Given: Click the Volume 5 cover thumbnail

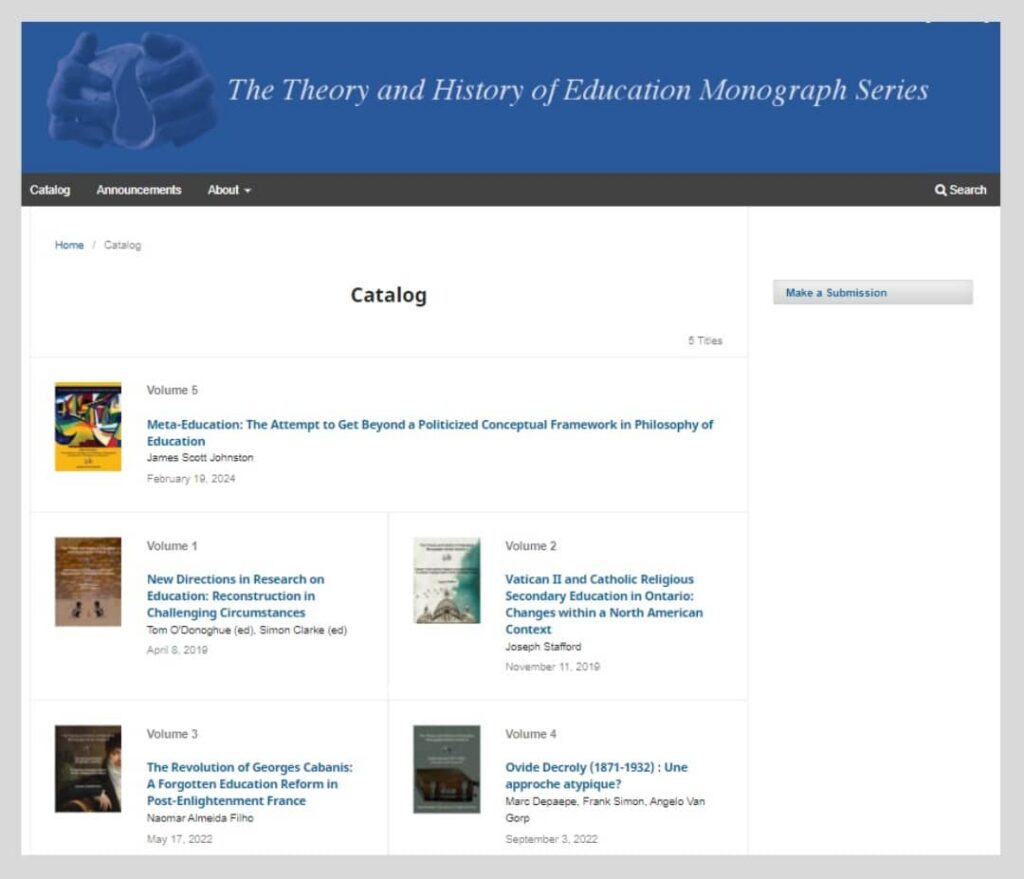Looking at the screenshot, I should tap(87, 425).
